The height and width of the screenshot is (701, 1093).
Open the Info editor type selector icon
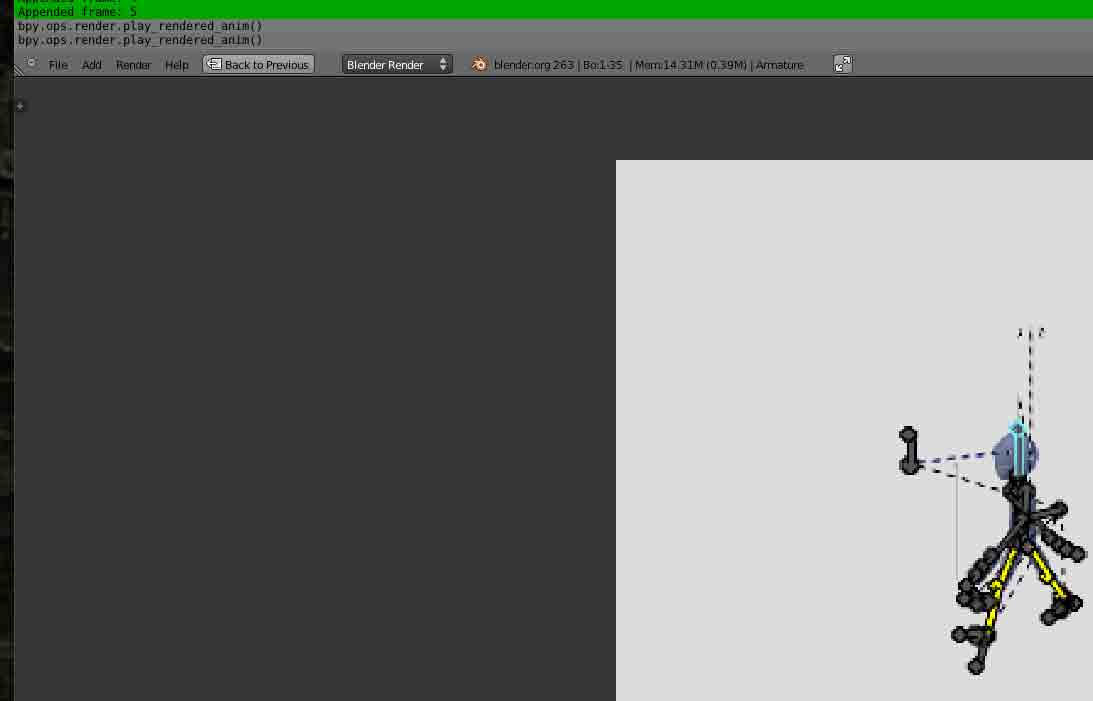pyautogui.click(x=31, y=63)
